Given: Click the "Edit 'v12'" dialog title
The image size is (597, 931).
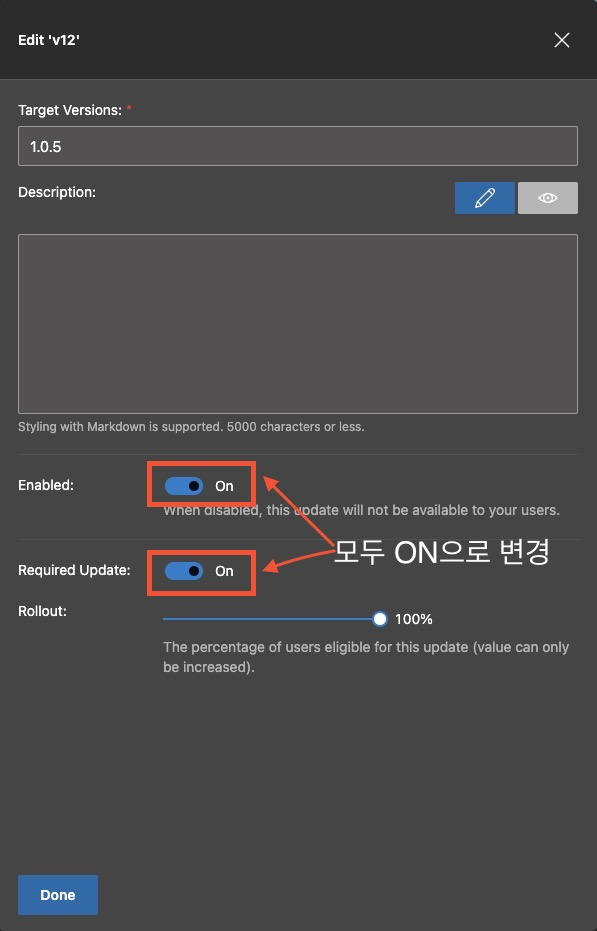Looking at the screenshot, I should 49,40.
